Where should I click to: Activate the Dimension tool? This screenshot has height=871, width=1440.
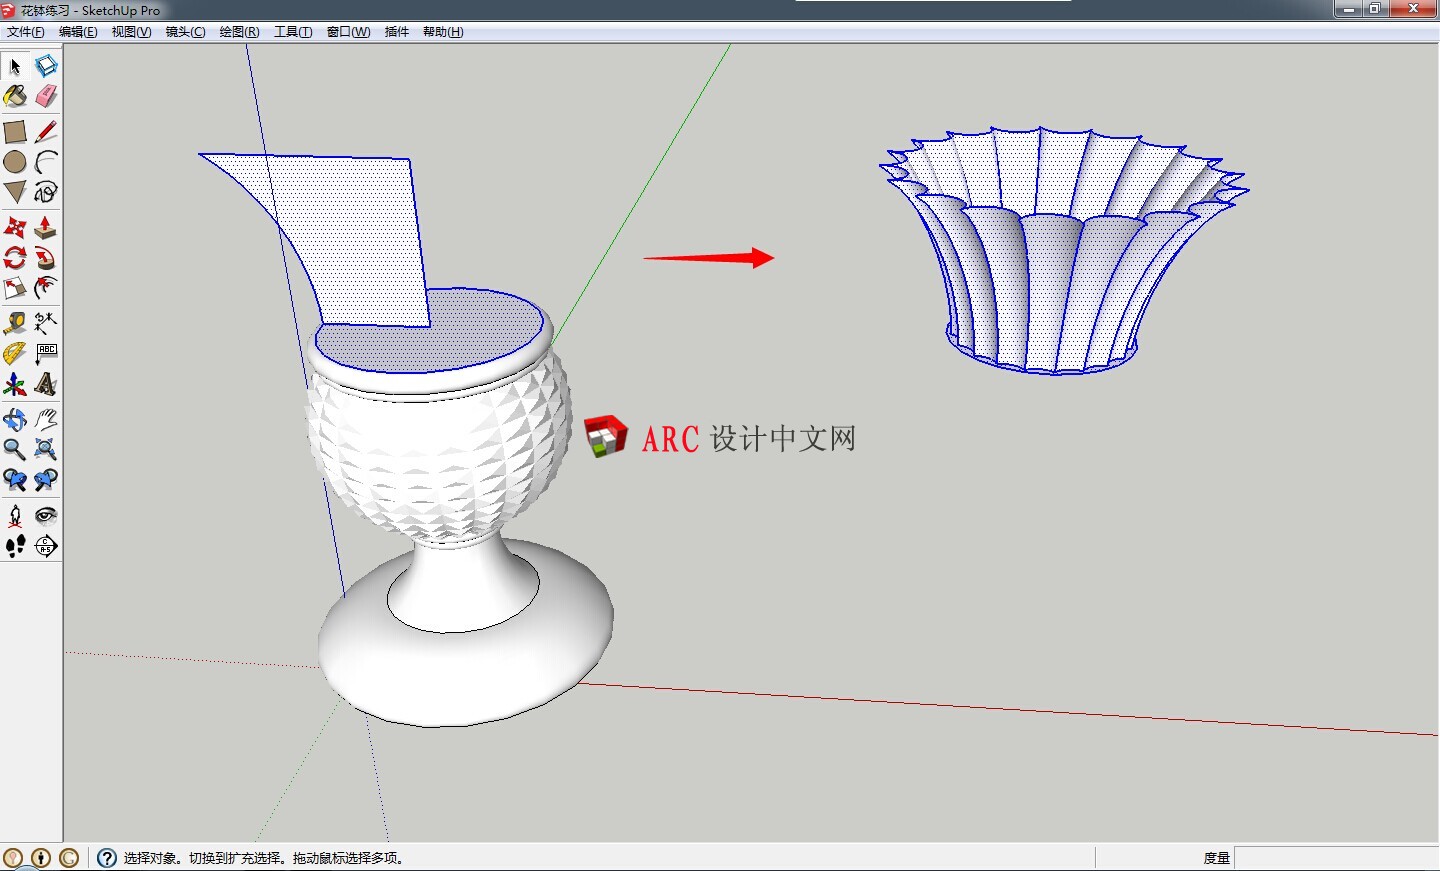coord(46,323)
